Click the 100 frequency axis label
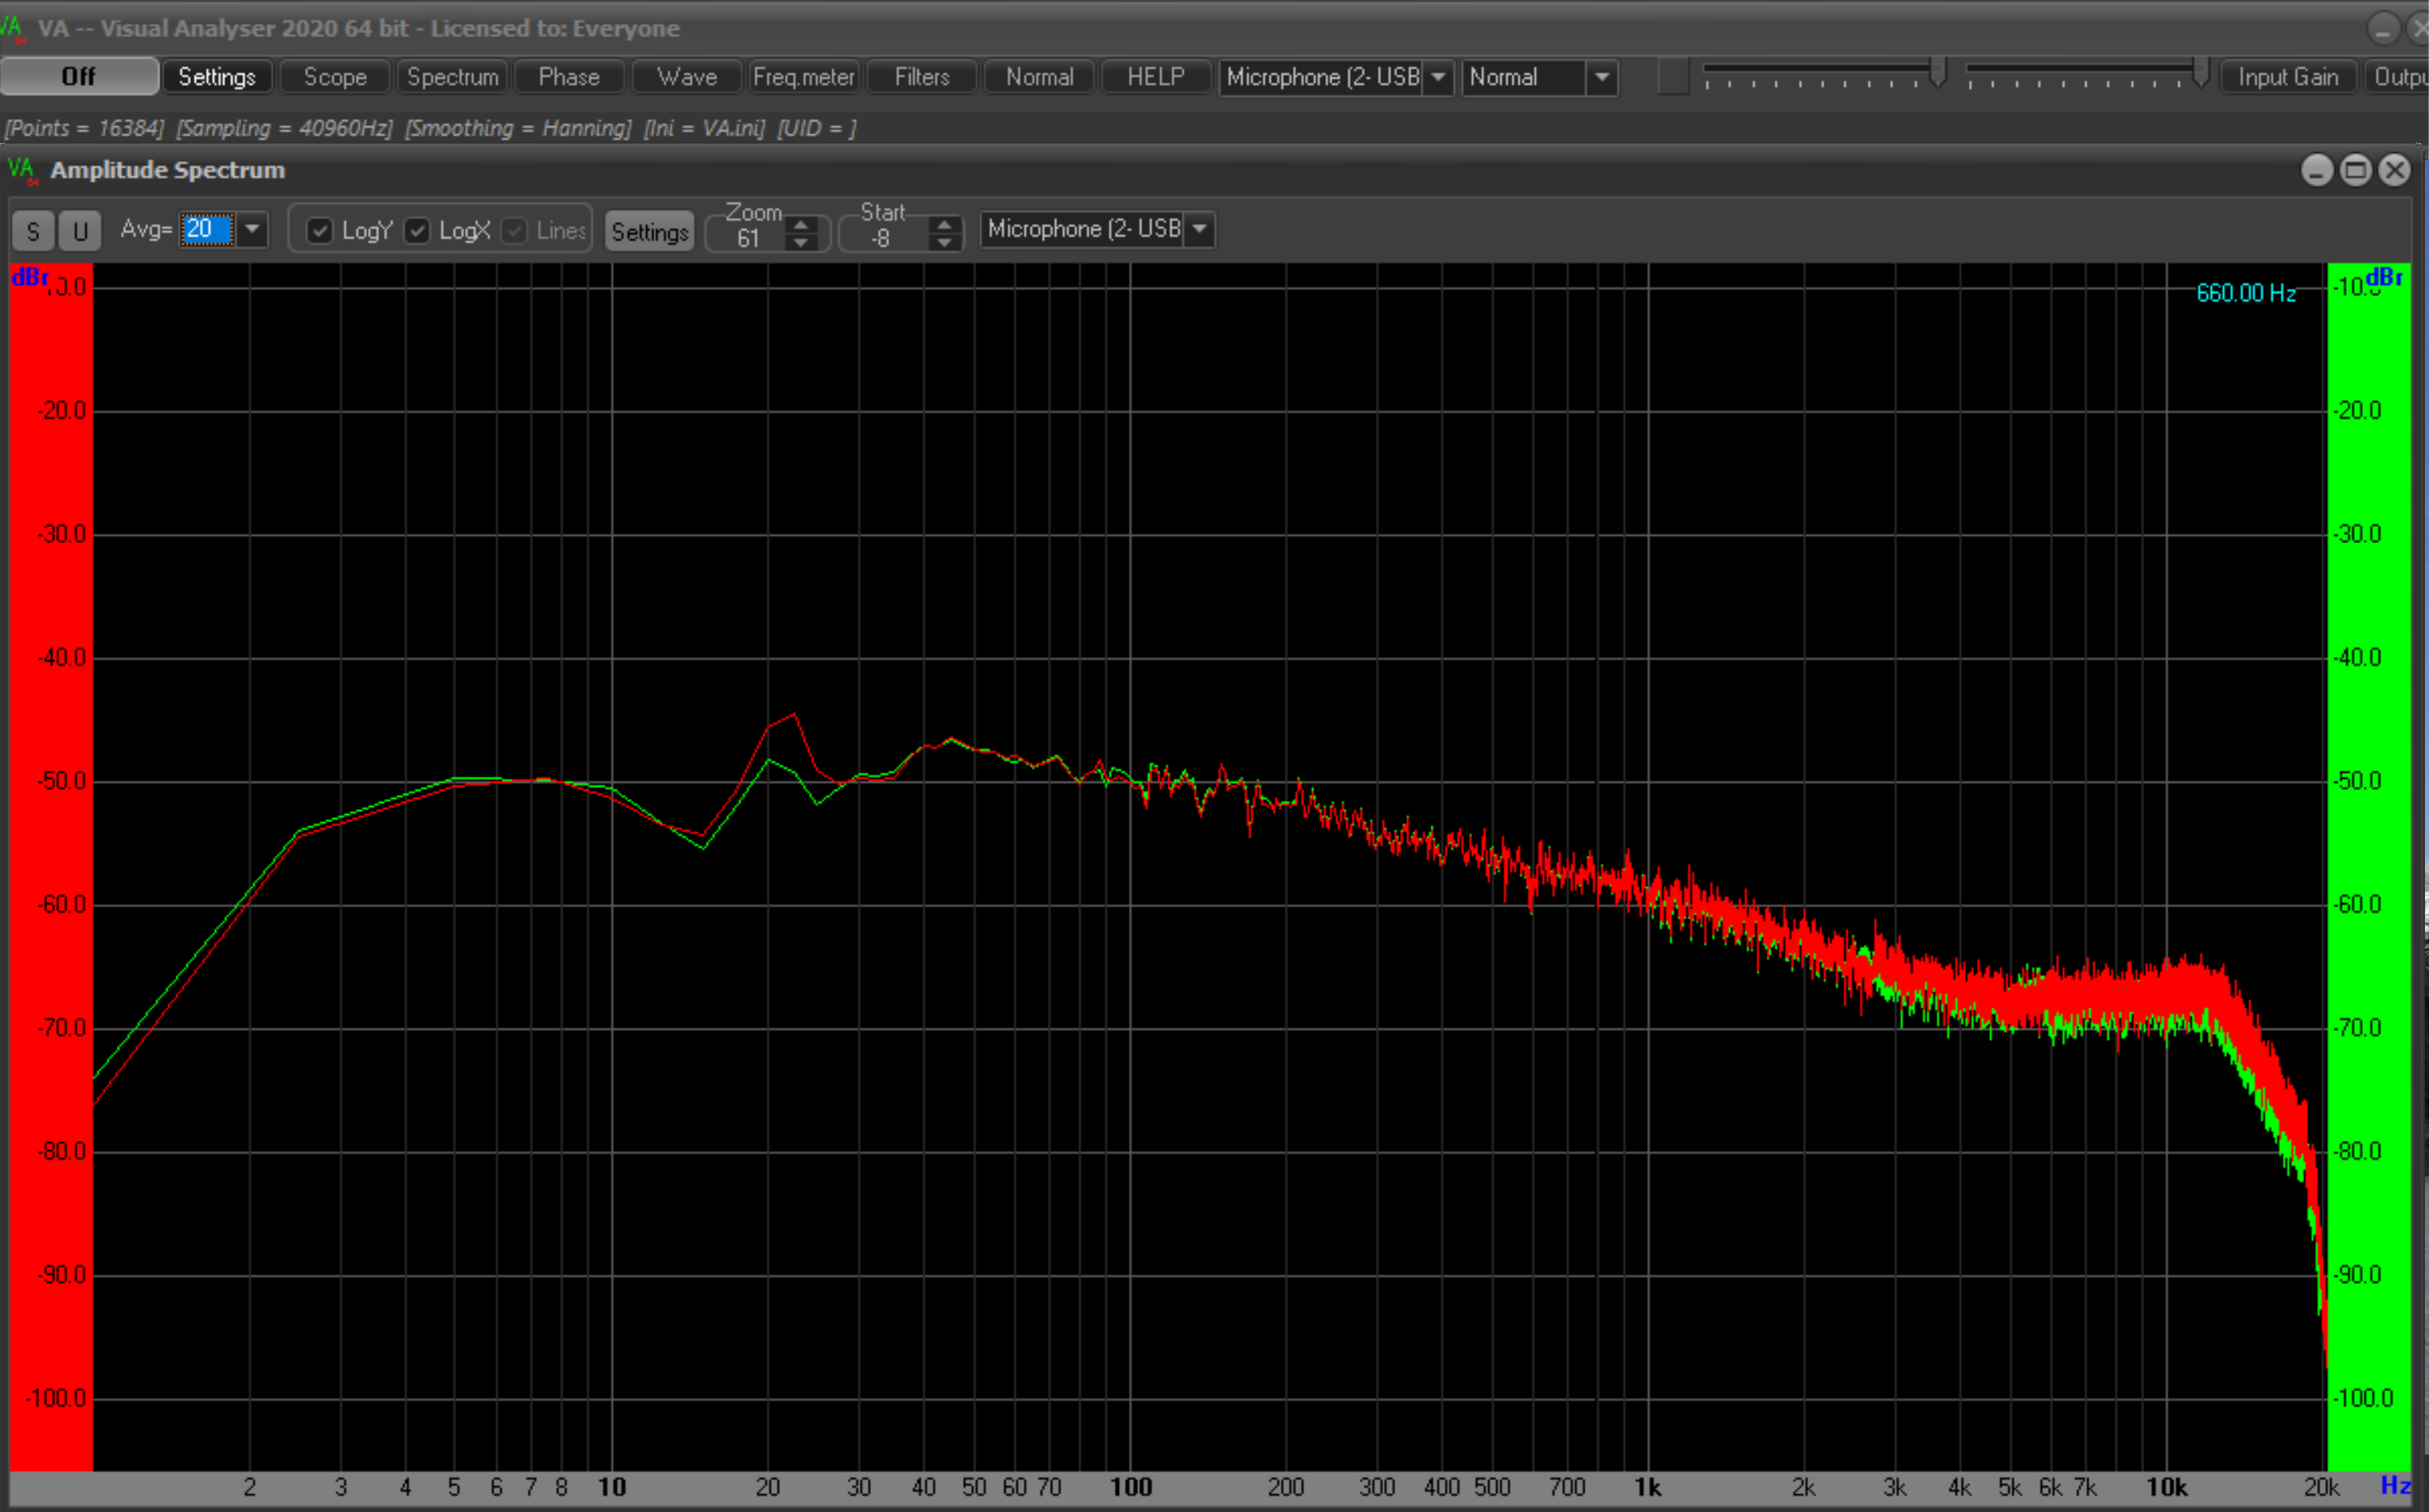2429x1512 pixels. (x=1131, y=1487)
